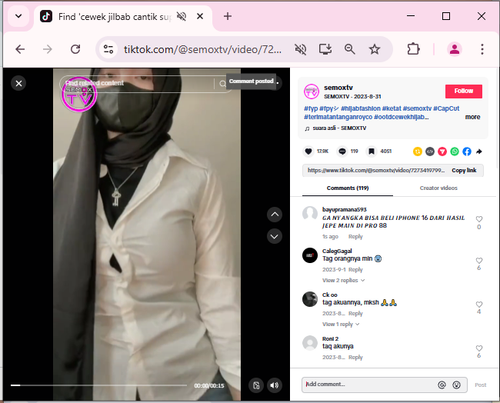This screenshot has height=403, width=500.
Task: Open zoom magnifier in address bar
Action: pyautogui.click(x=350, y=49)
